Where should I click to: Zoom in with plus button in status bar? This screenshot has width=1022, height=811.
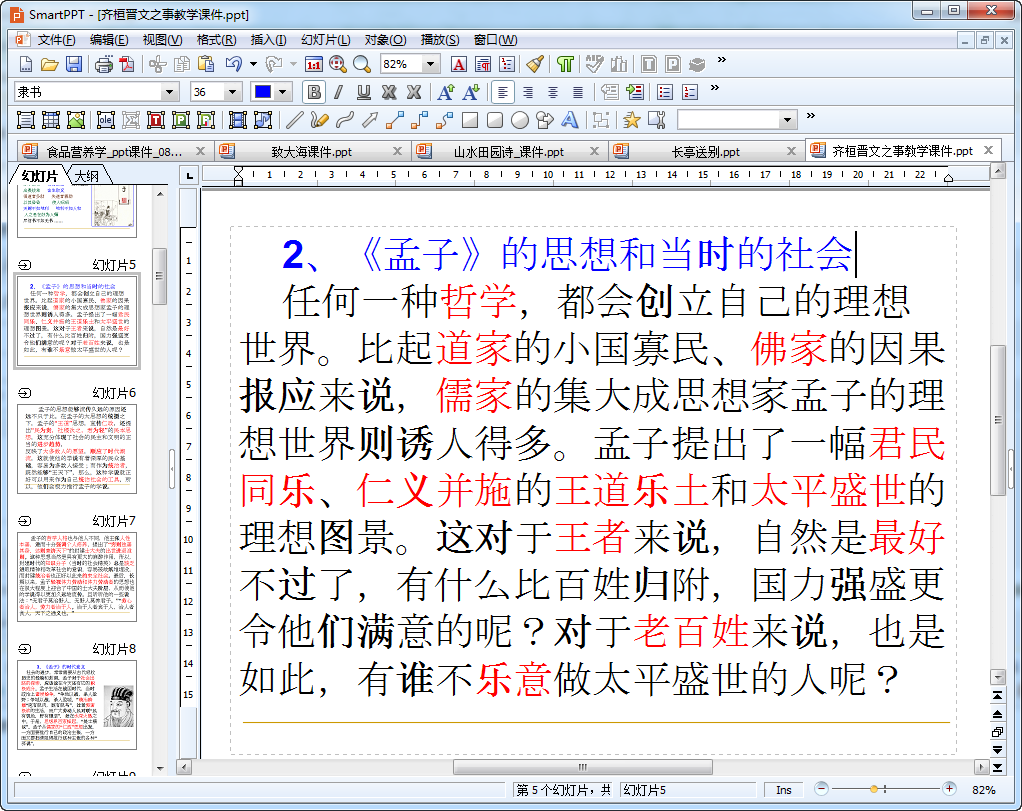pyautogui.click(x=949, y=789)
